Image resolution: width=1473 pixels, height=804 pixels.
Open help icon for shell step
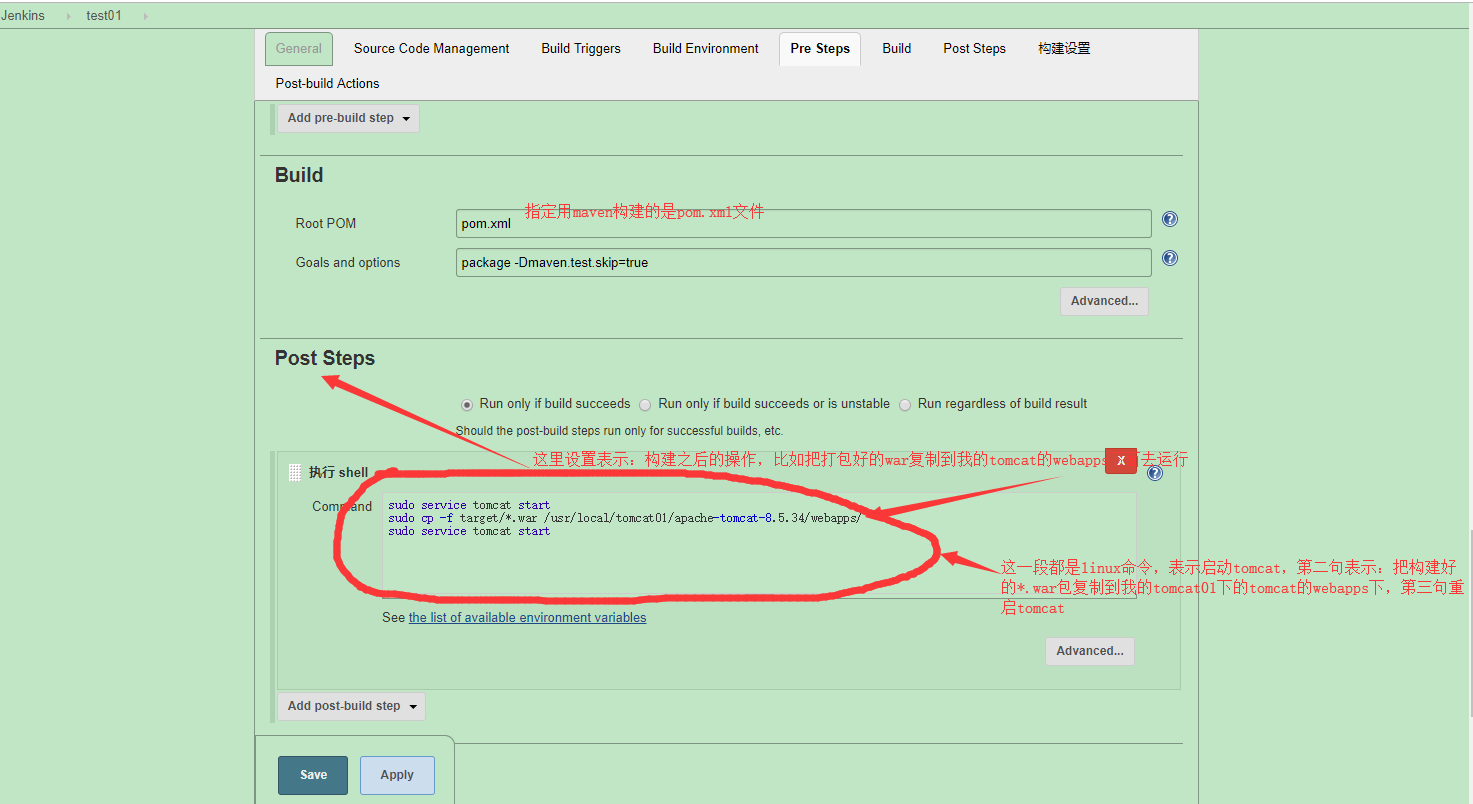click(1155, 473)
